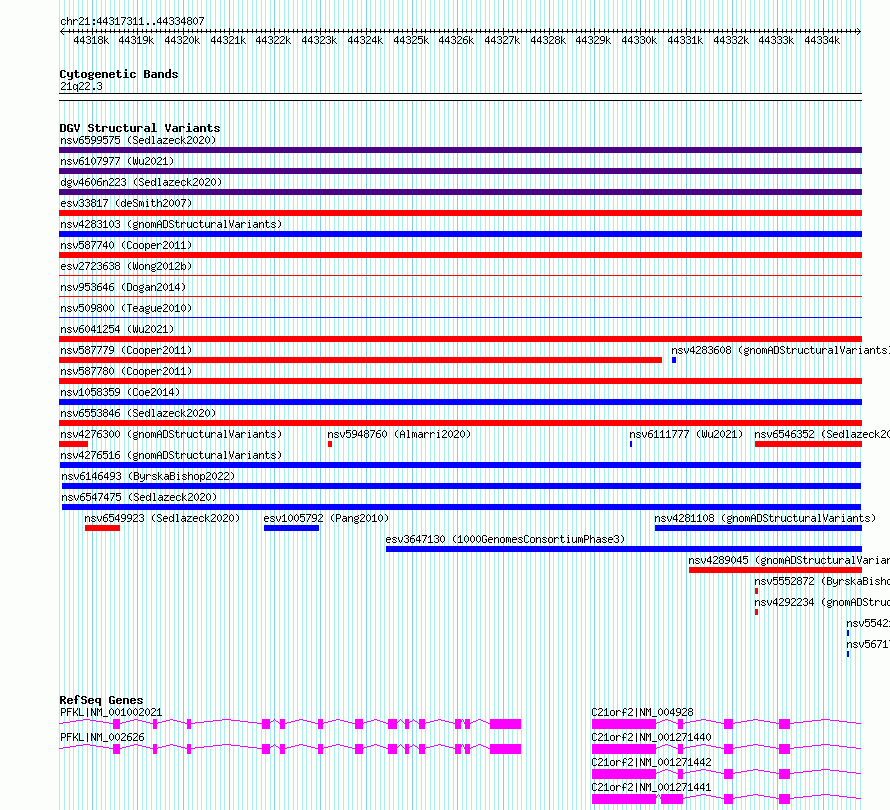This screenshot has width=890, height=810.
Task: Click the esv1005792 Pang2010 blue bar
Action: 291,528
